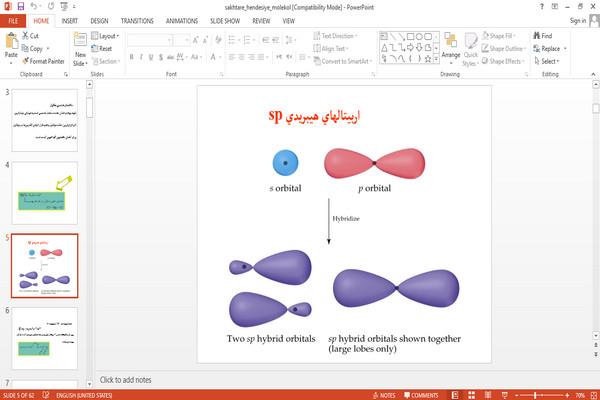Click Convert to SmartArt button
600x400 pixels.
(342, 61)
